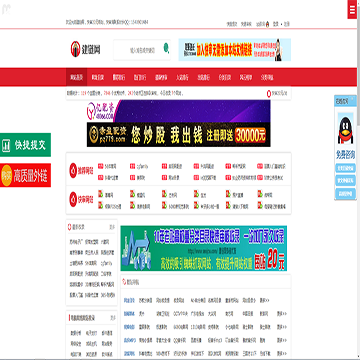The width and height of the screenshot is (360, 360).
Task: Click the green search magnifier icon
Action: point(166,48)
